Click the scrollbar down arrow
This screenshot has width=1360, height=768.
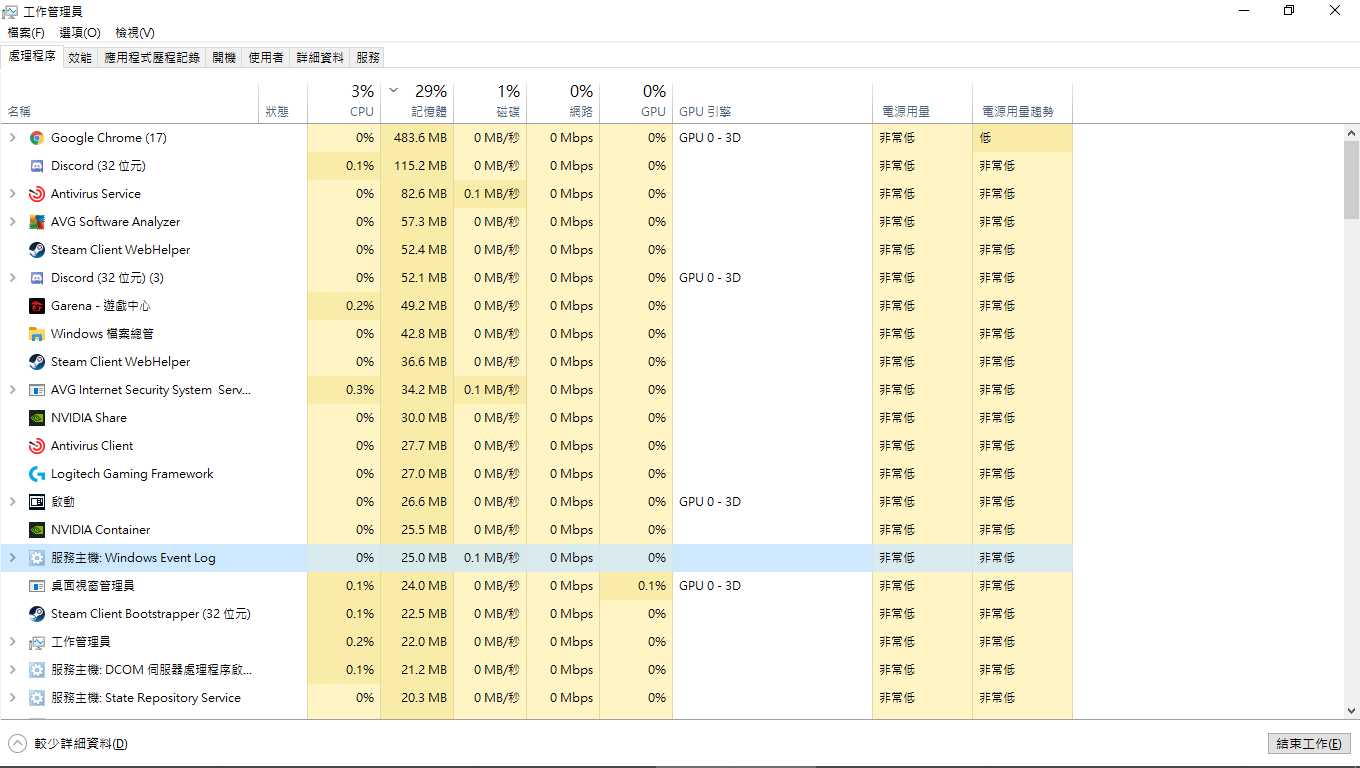[x=1351, y=712]
